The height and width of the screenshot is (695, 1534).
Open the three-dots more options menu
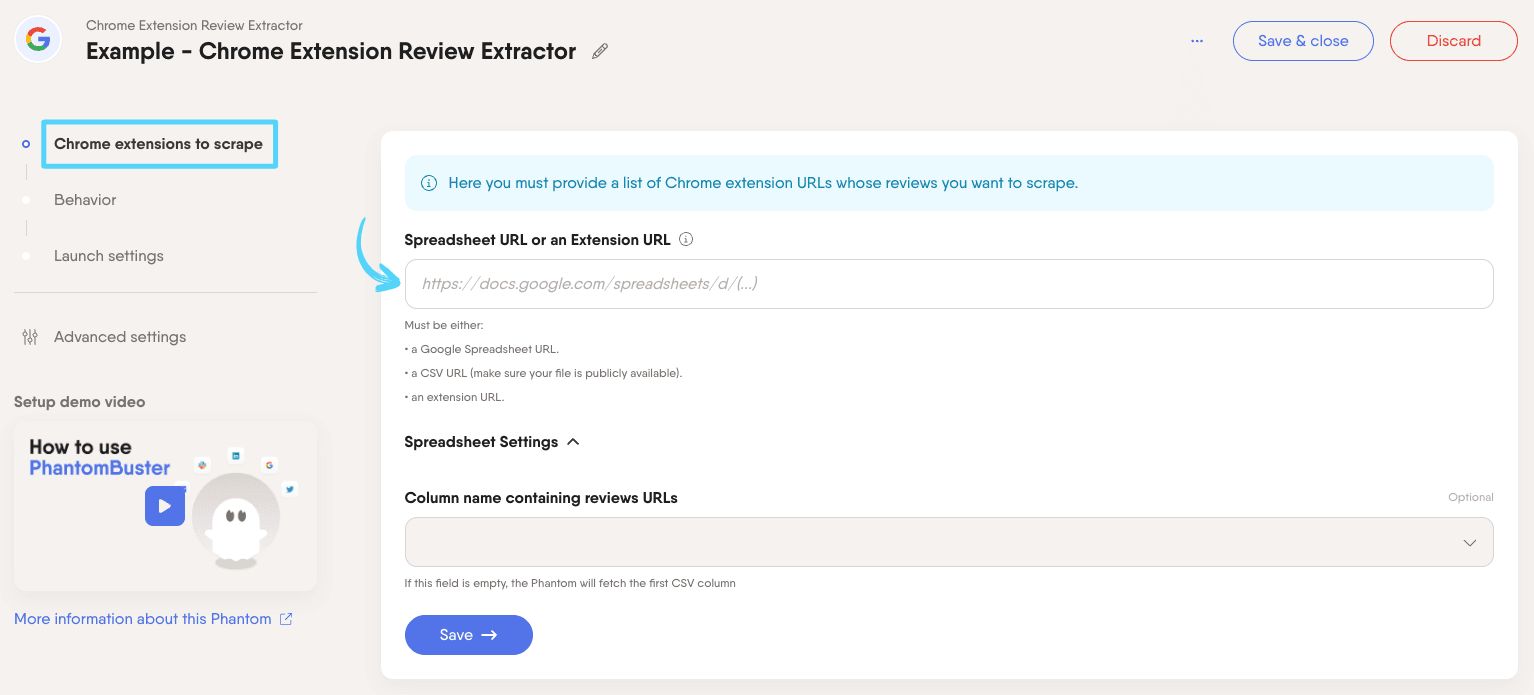click(1197, 41)
